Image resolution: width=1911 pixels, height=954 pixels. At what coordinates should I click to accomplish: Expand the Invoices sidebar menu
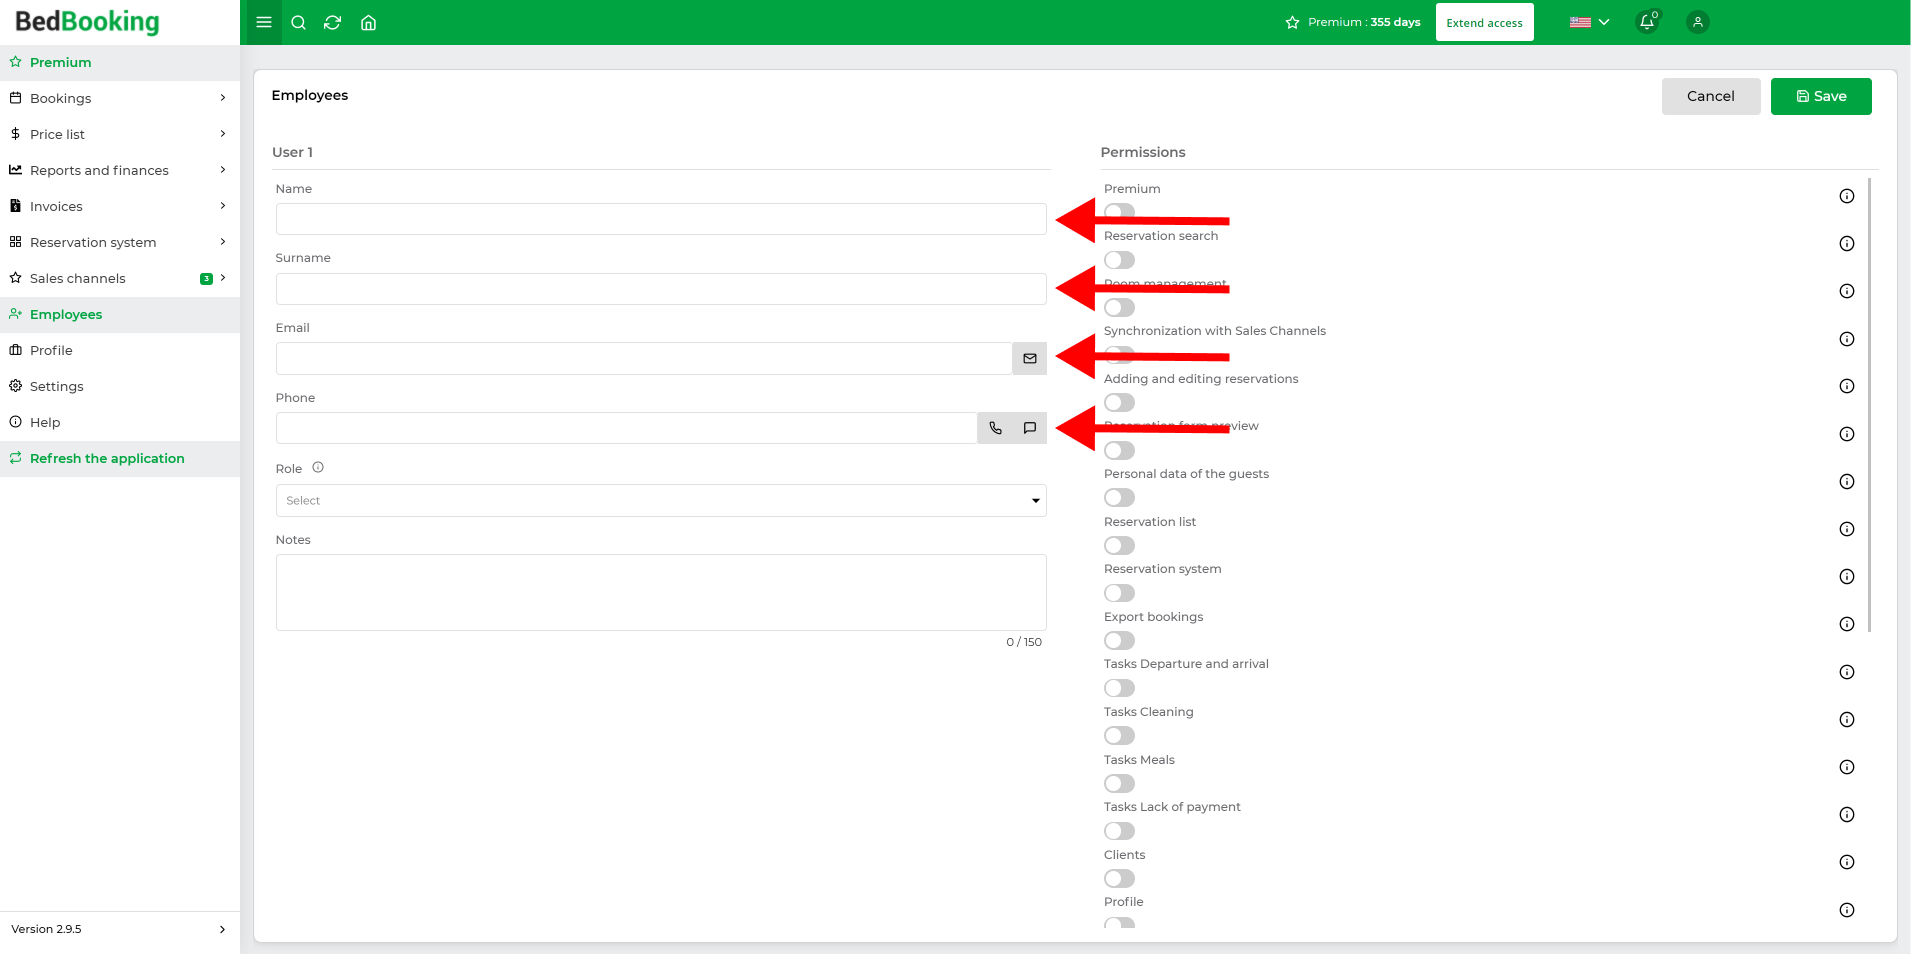point(120,206)
